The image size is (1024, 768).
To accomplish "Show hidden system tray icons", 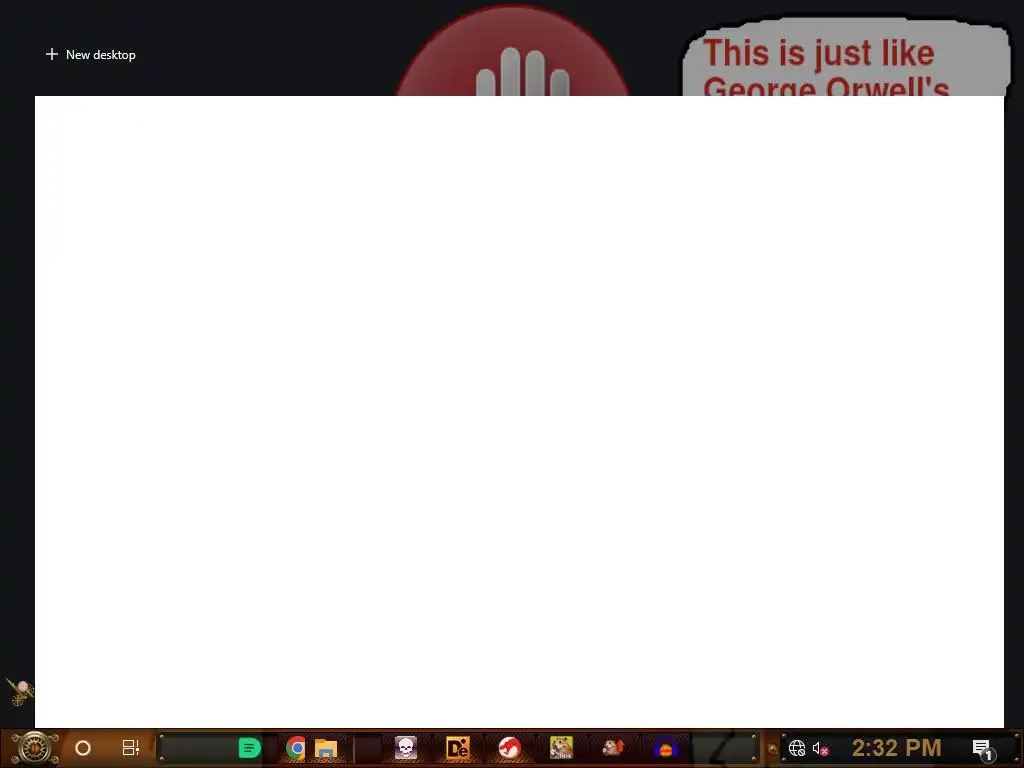I will pos(773,749).
